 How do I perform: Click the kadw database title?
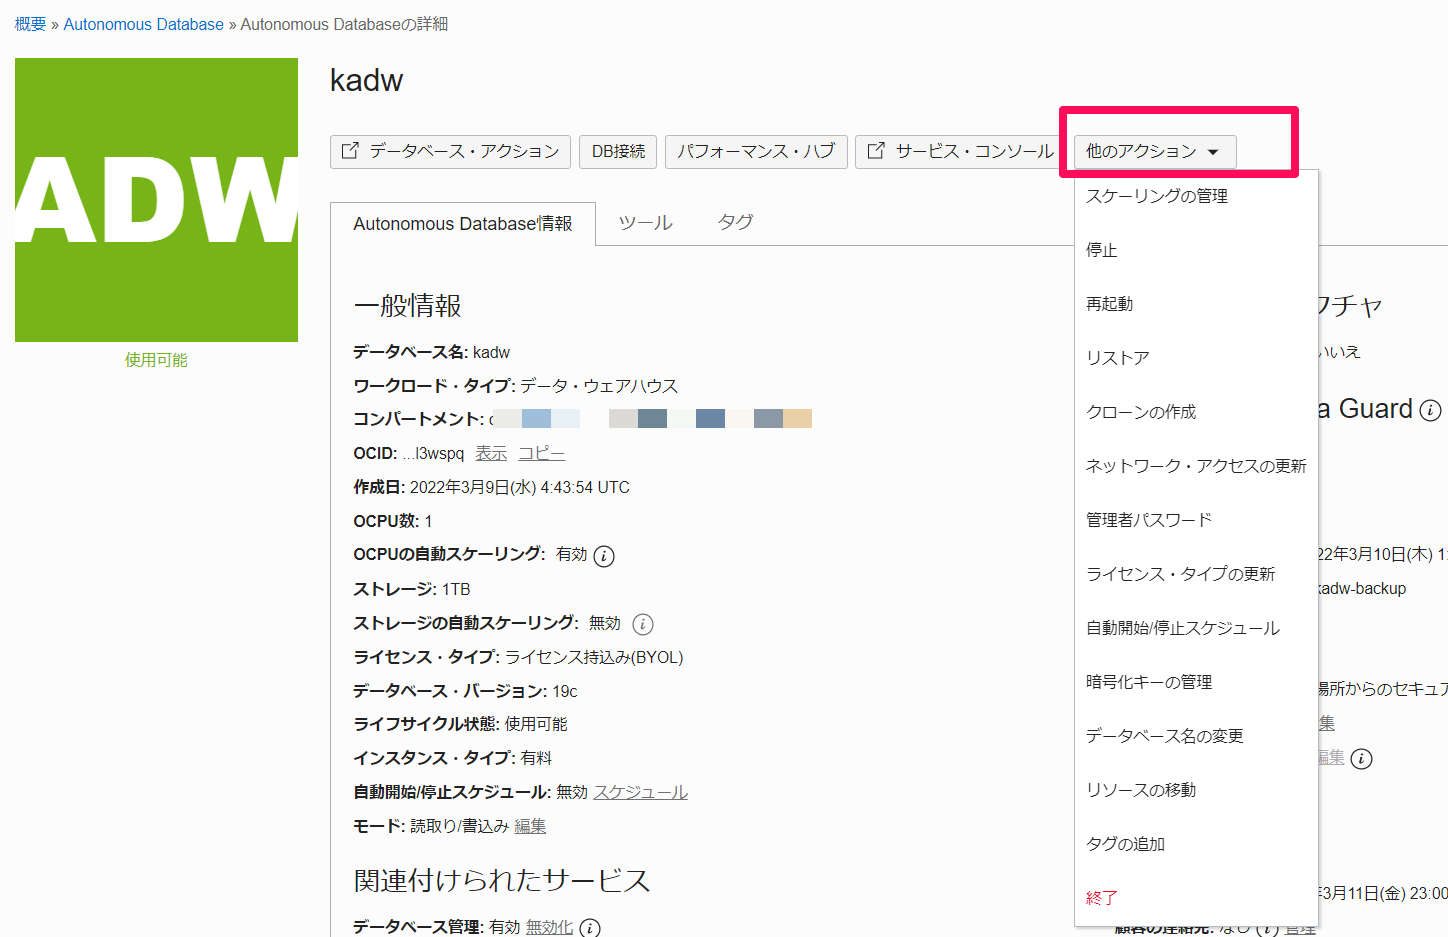366,80
